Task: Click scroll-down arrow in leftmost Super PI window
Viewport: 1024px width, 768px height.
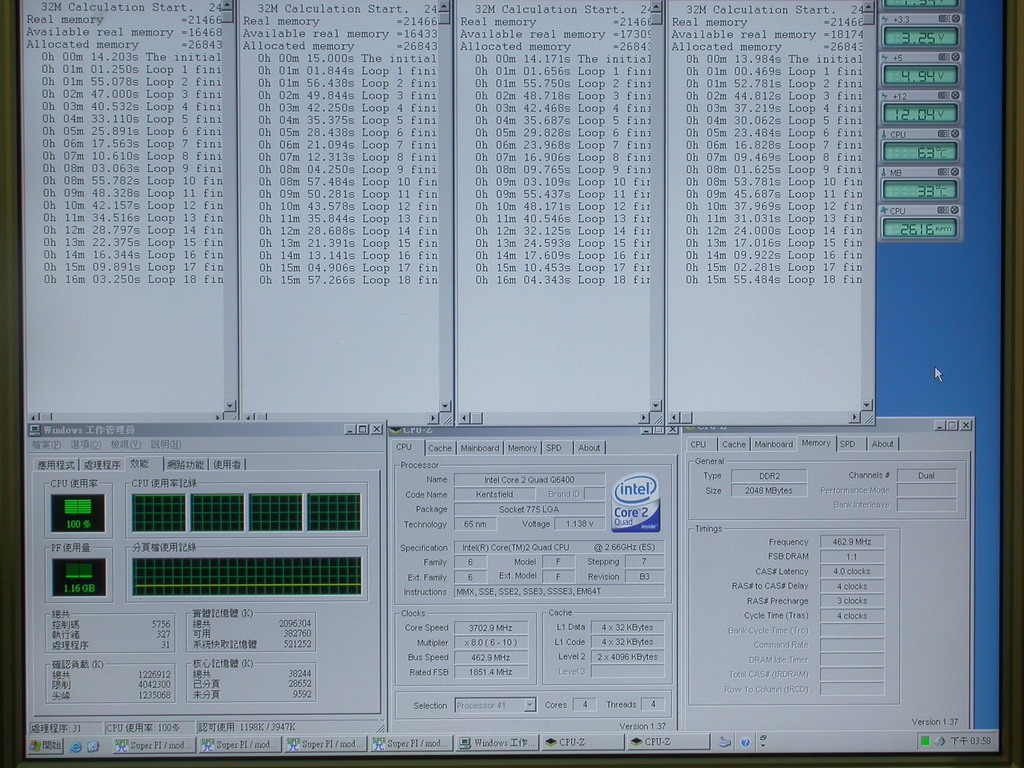Action: coord(230,406)
